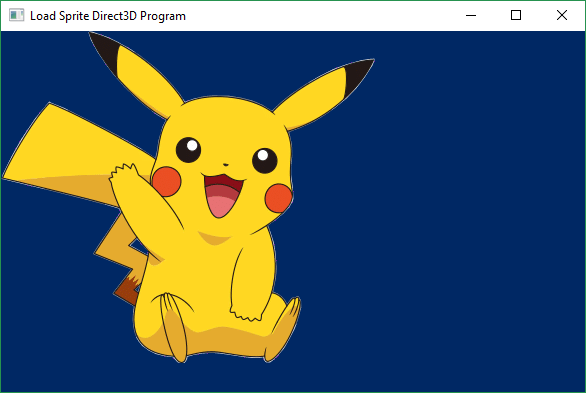Screen dimensions: 586x393
Task: Click Pikachu's right black-tipped ear
Action: (324, 94)
